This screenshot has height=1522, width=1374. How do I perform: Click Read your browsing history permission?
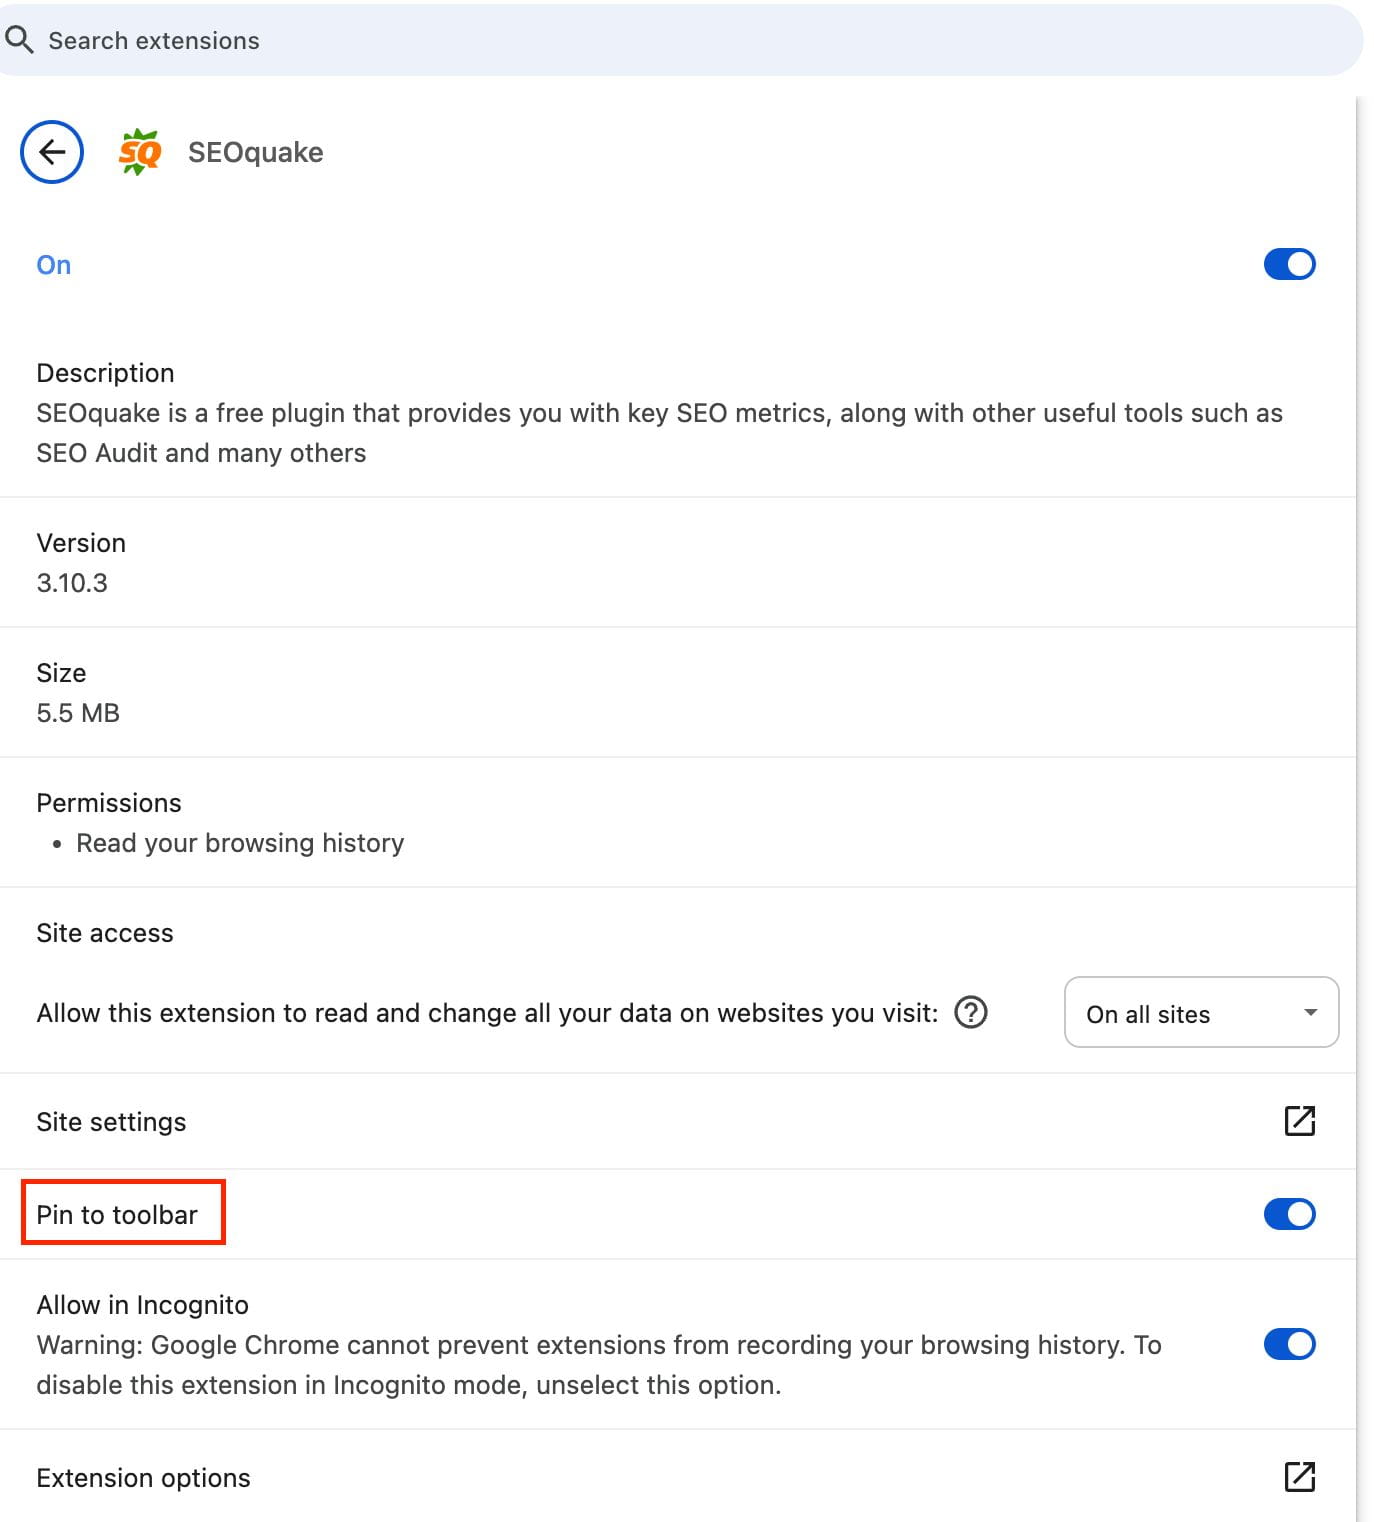[240, 843]
